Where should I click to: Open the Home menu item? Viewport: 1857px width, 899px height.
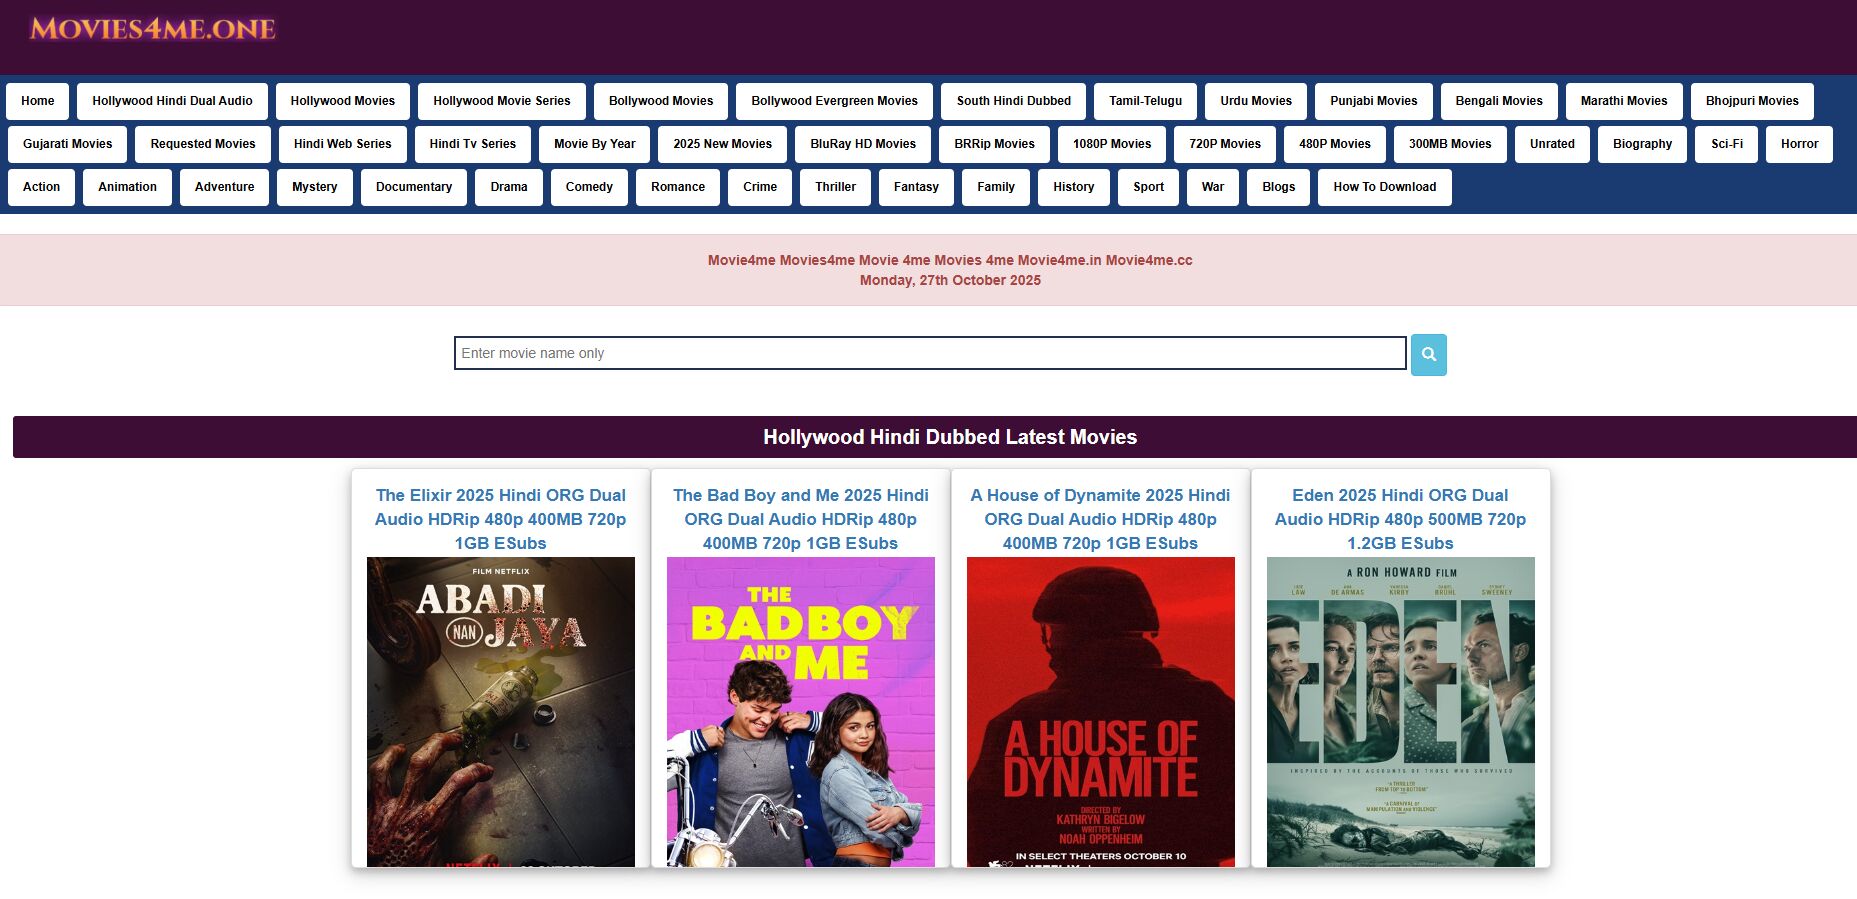point(38,101)
